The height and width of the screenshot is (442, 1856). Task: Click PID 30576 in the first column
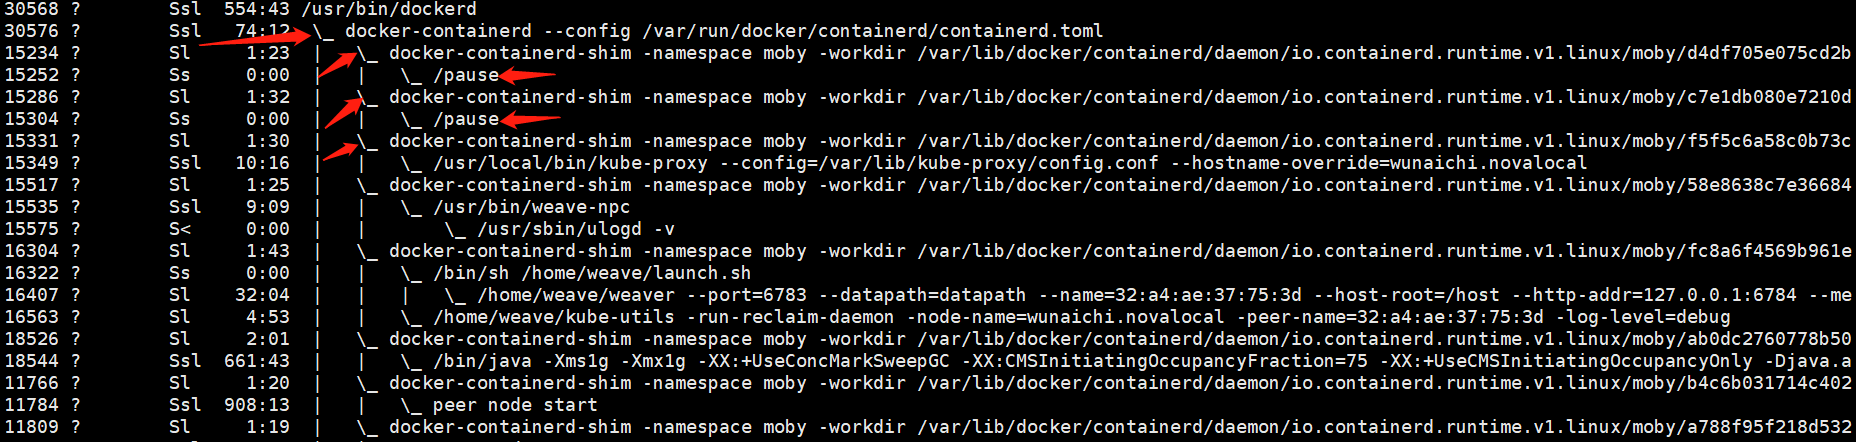[x=31, y=31]
